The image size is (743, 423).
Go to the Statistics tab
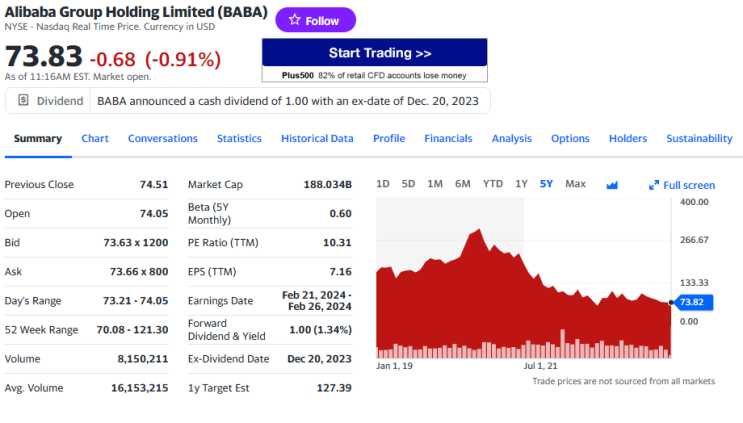click(239, 139)
